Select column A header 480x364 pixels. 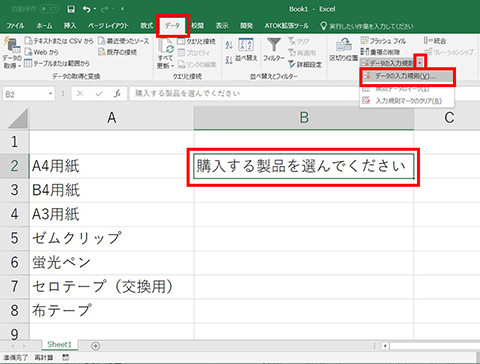click(112, 118)
